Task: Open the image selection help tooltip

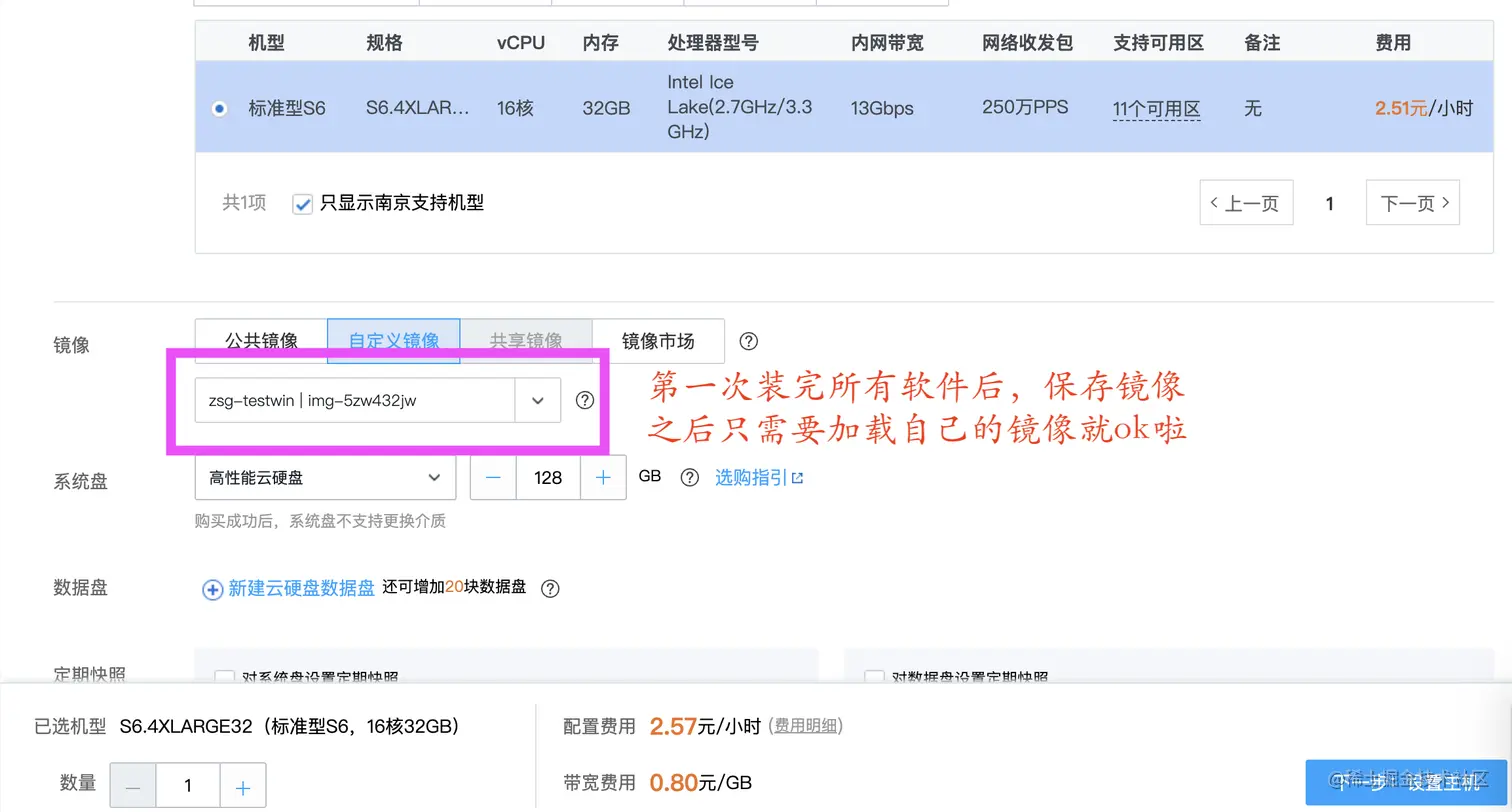Action: pos(584,400)
